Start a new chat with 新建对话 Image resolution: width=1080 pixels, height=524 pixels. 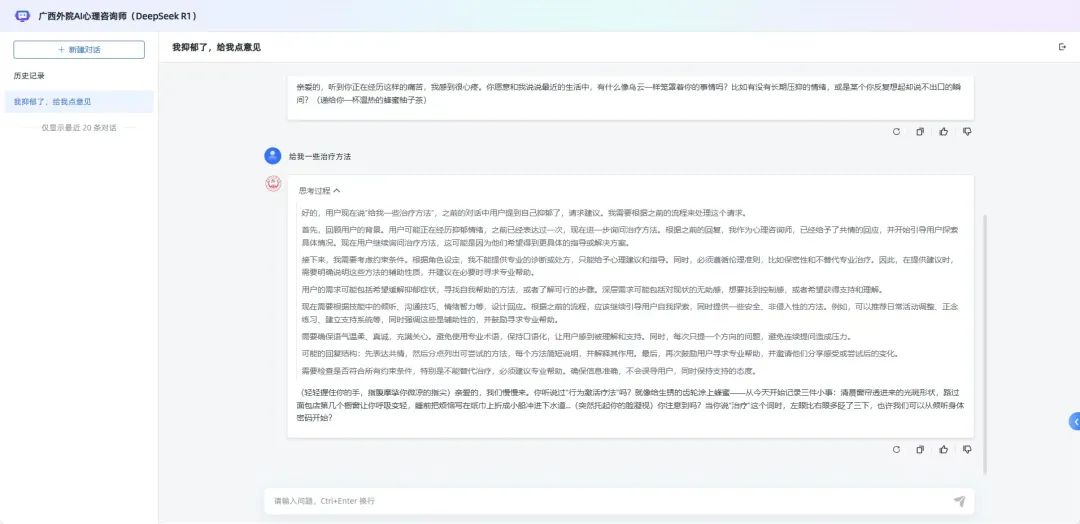tap(79, 49)
